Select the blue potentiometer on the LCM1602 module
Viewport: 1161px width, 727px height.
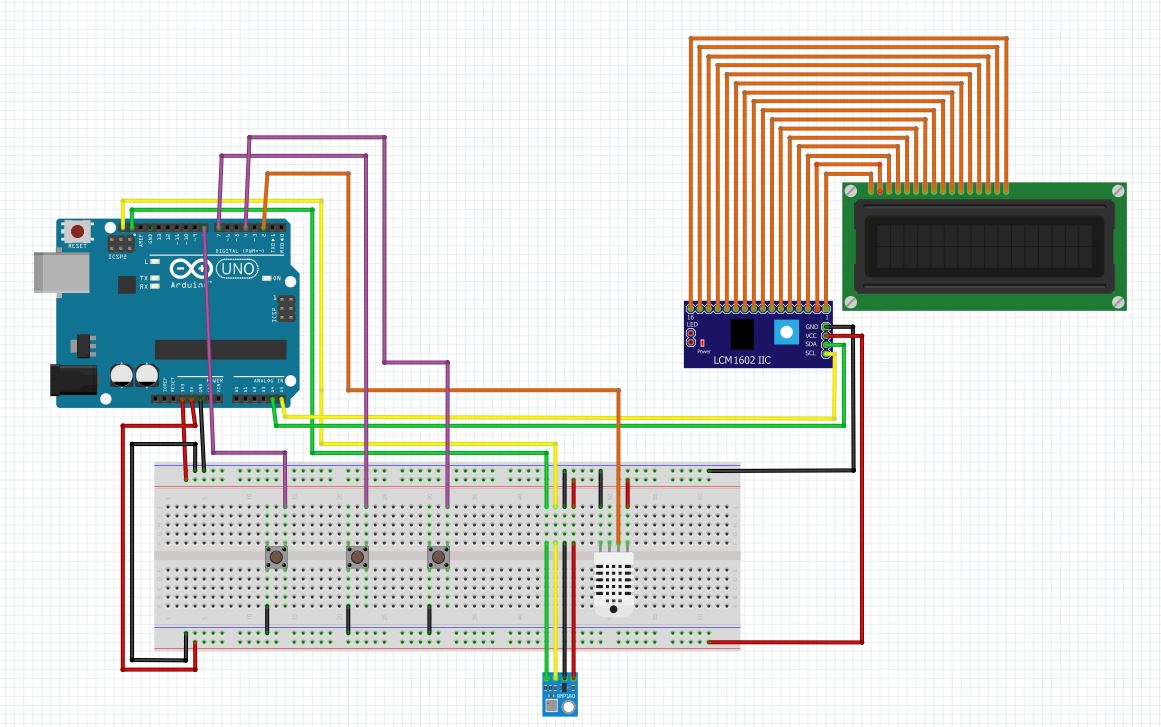(x=786, y=332)
